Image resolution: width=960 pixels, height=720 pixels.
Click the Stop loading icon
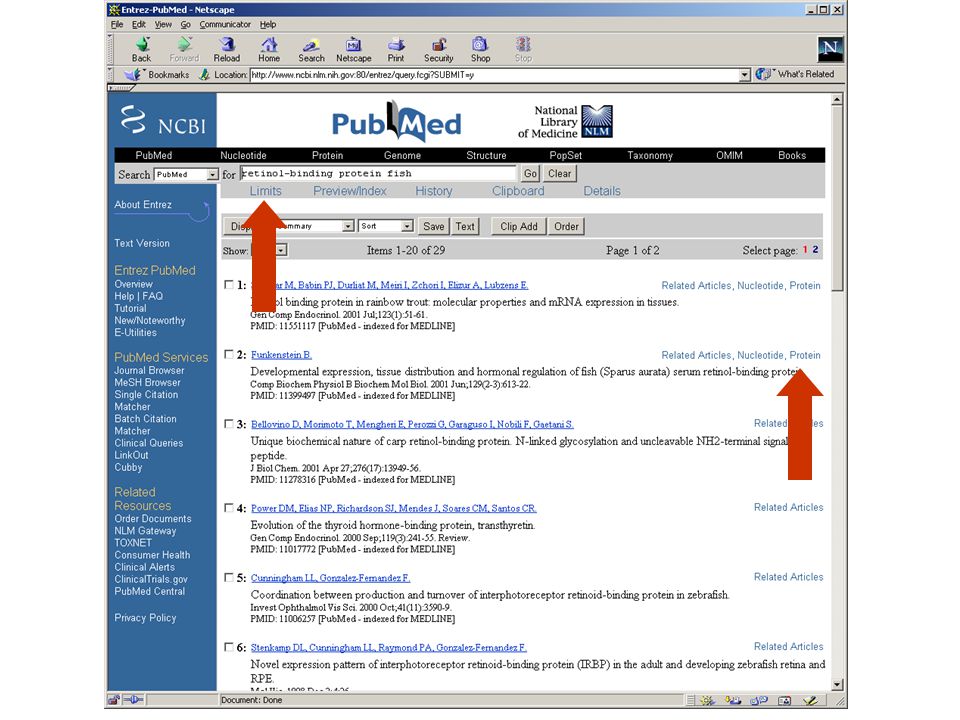523,45
